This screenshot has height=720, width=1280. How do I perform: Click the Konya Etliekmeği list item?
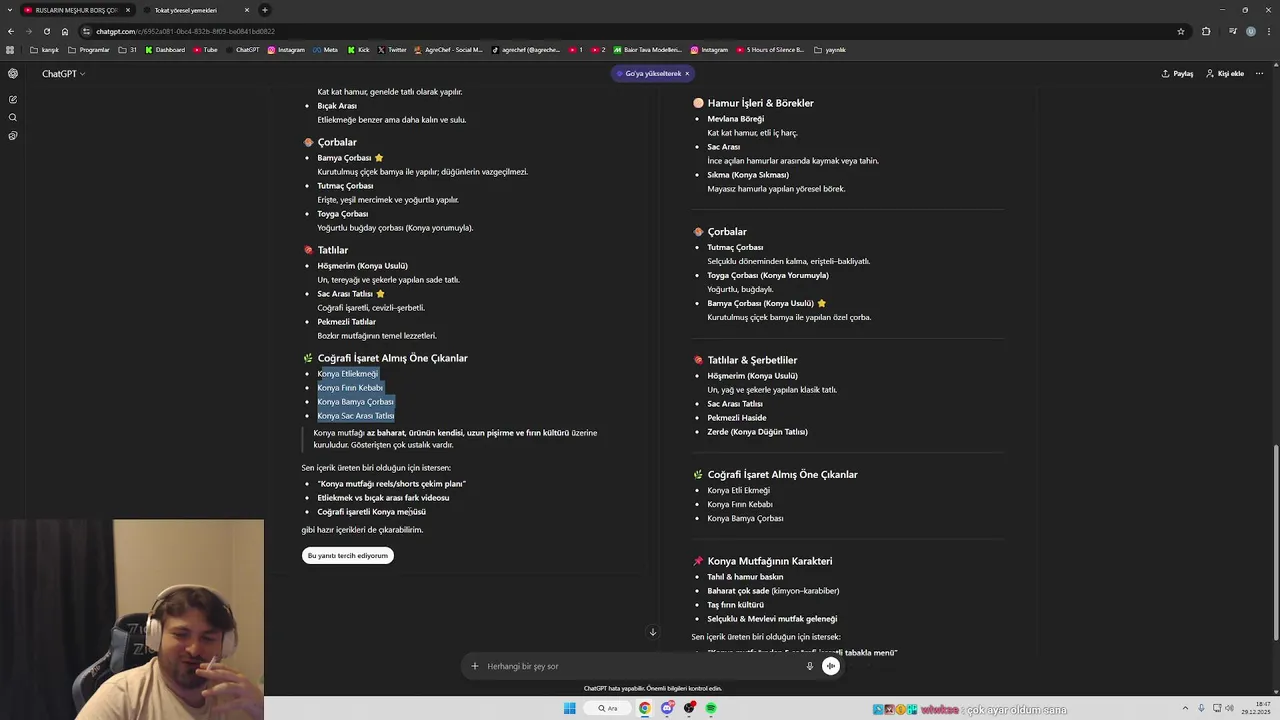348,374
